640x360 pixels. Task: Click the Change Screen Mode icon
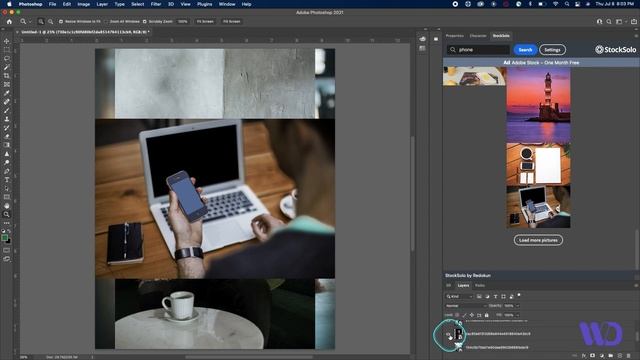pyautogui.click(x=7, y=259)
